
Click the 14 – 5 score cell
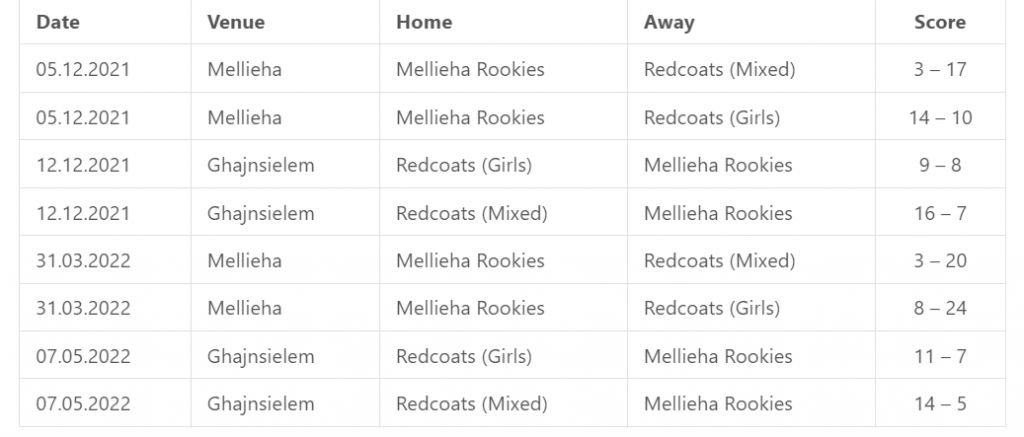(940, 404)
